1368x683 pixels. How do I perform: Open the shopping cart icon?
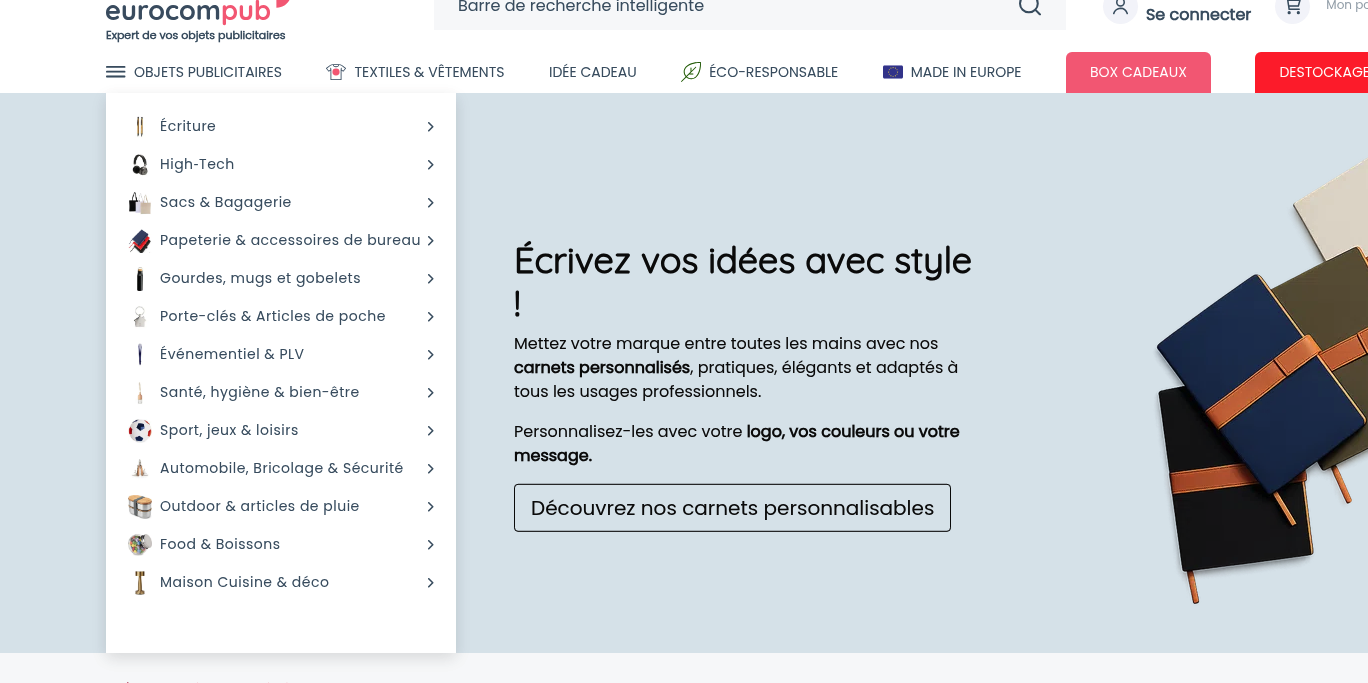[1293, 9]
